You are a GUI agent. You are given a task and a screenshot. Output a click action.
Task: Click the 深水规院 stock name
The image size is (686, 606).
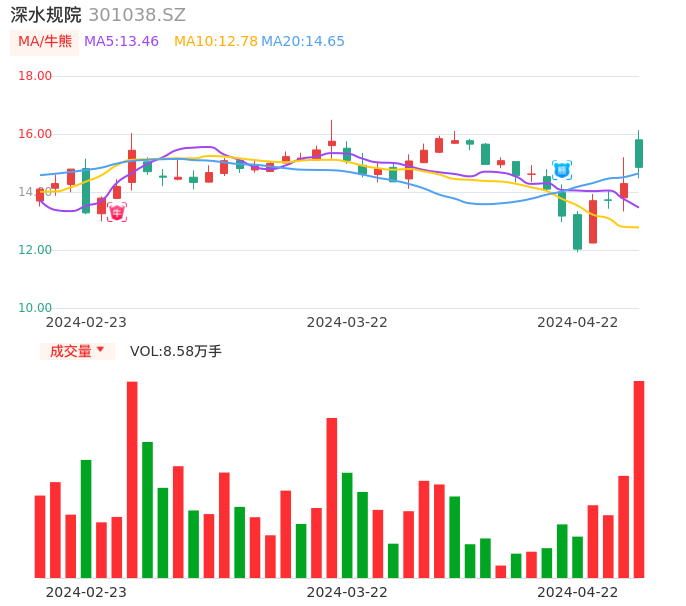pyautogui.click(x=45, y=15)
